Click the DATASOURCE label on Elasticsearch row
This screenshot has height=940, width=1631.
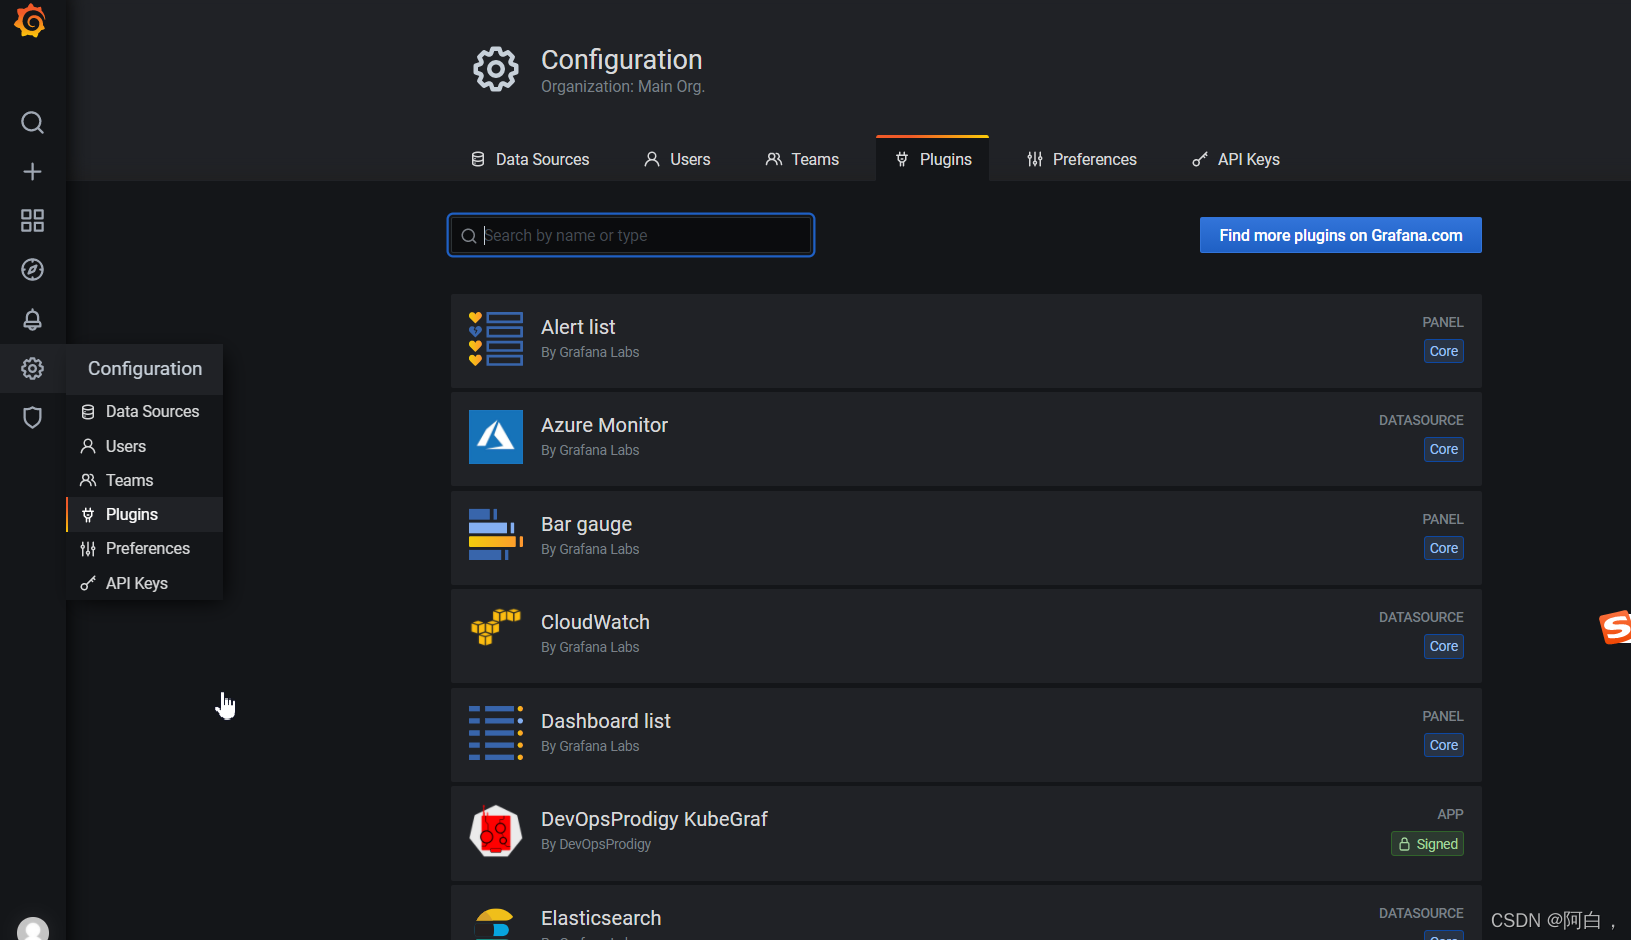point(1421,913)
